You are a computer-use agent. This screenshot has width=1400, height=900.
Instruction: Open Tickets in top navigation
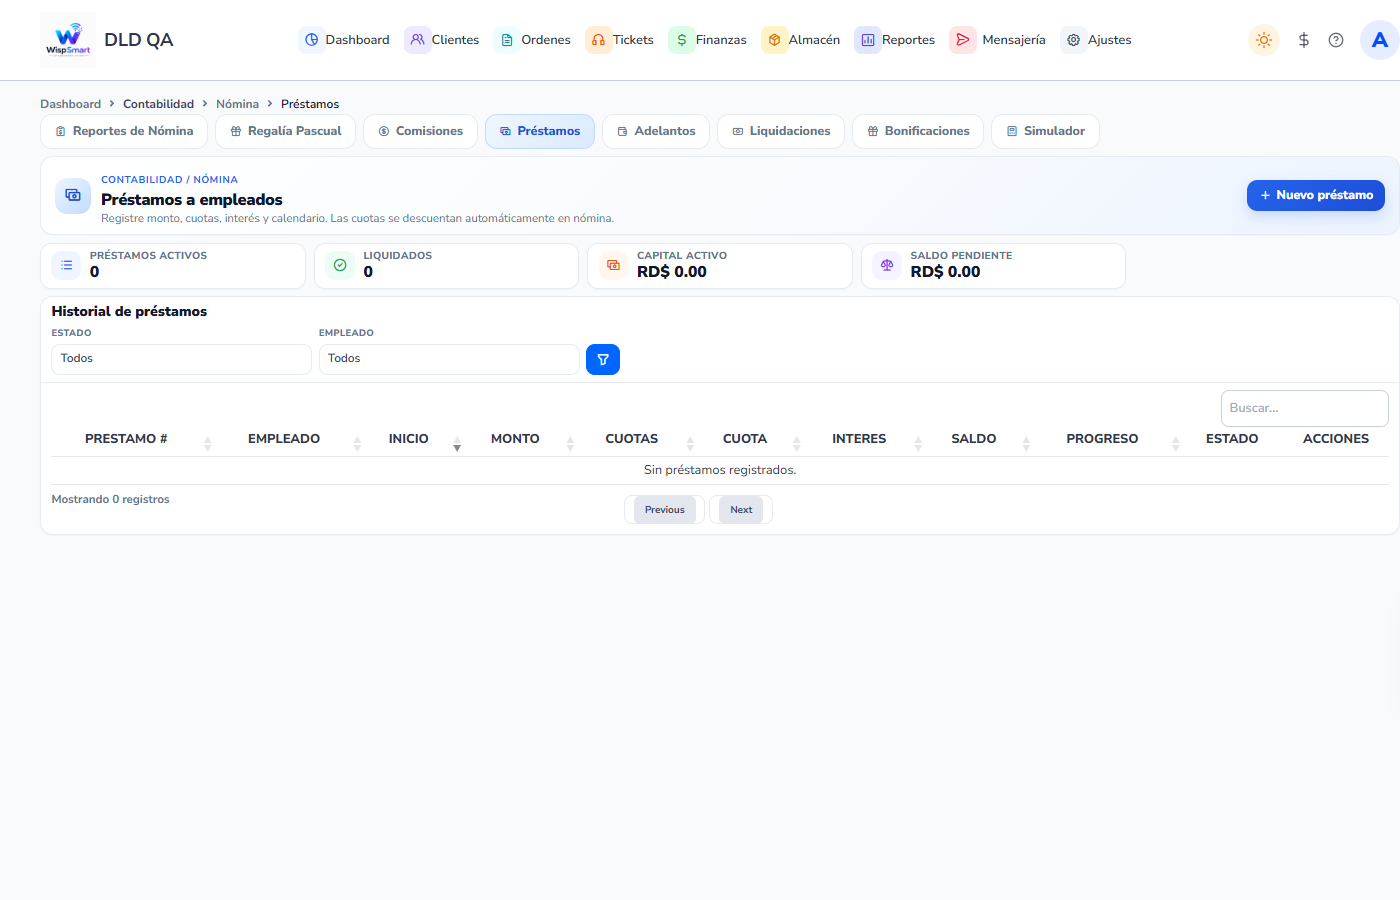(x=620, y=40)
